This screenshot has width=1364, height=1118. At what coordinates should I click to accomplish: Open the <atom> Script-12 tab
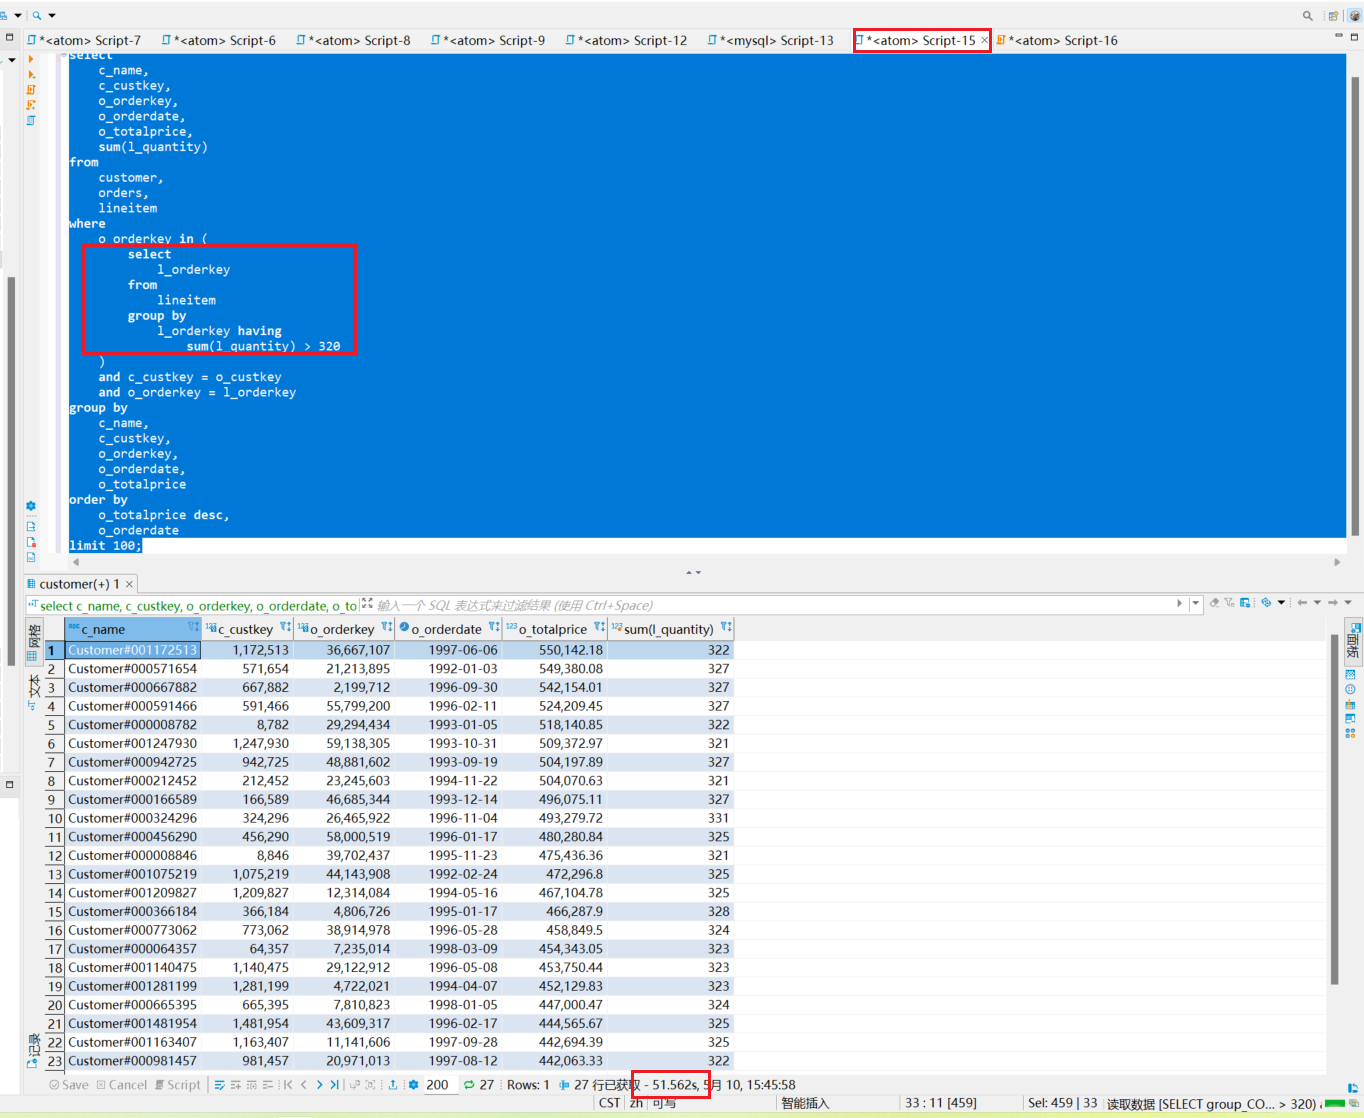click(x=627, y=40)
